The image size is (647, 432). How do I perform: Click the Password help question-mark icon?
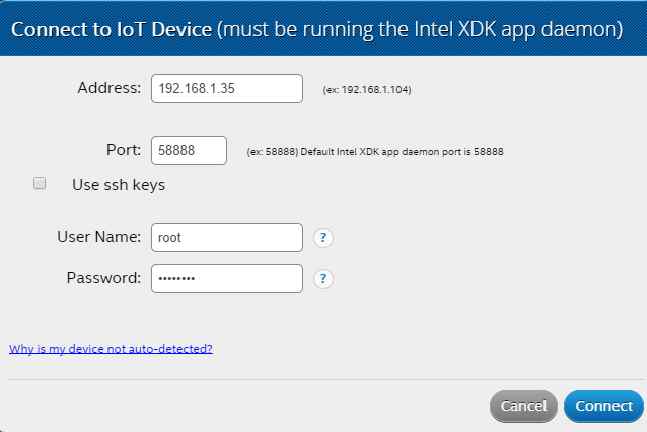(323, 279)
